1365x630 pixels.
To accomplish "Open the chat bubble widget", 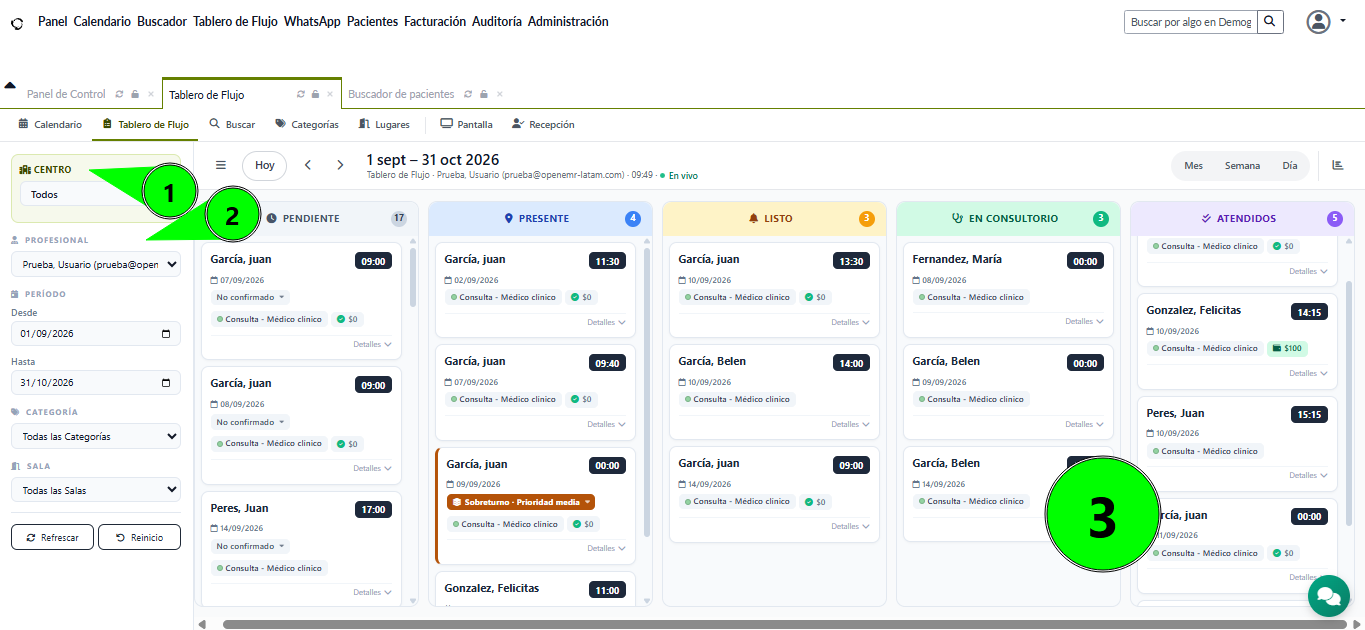I will click(x=1328, y=596).
